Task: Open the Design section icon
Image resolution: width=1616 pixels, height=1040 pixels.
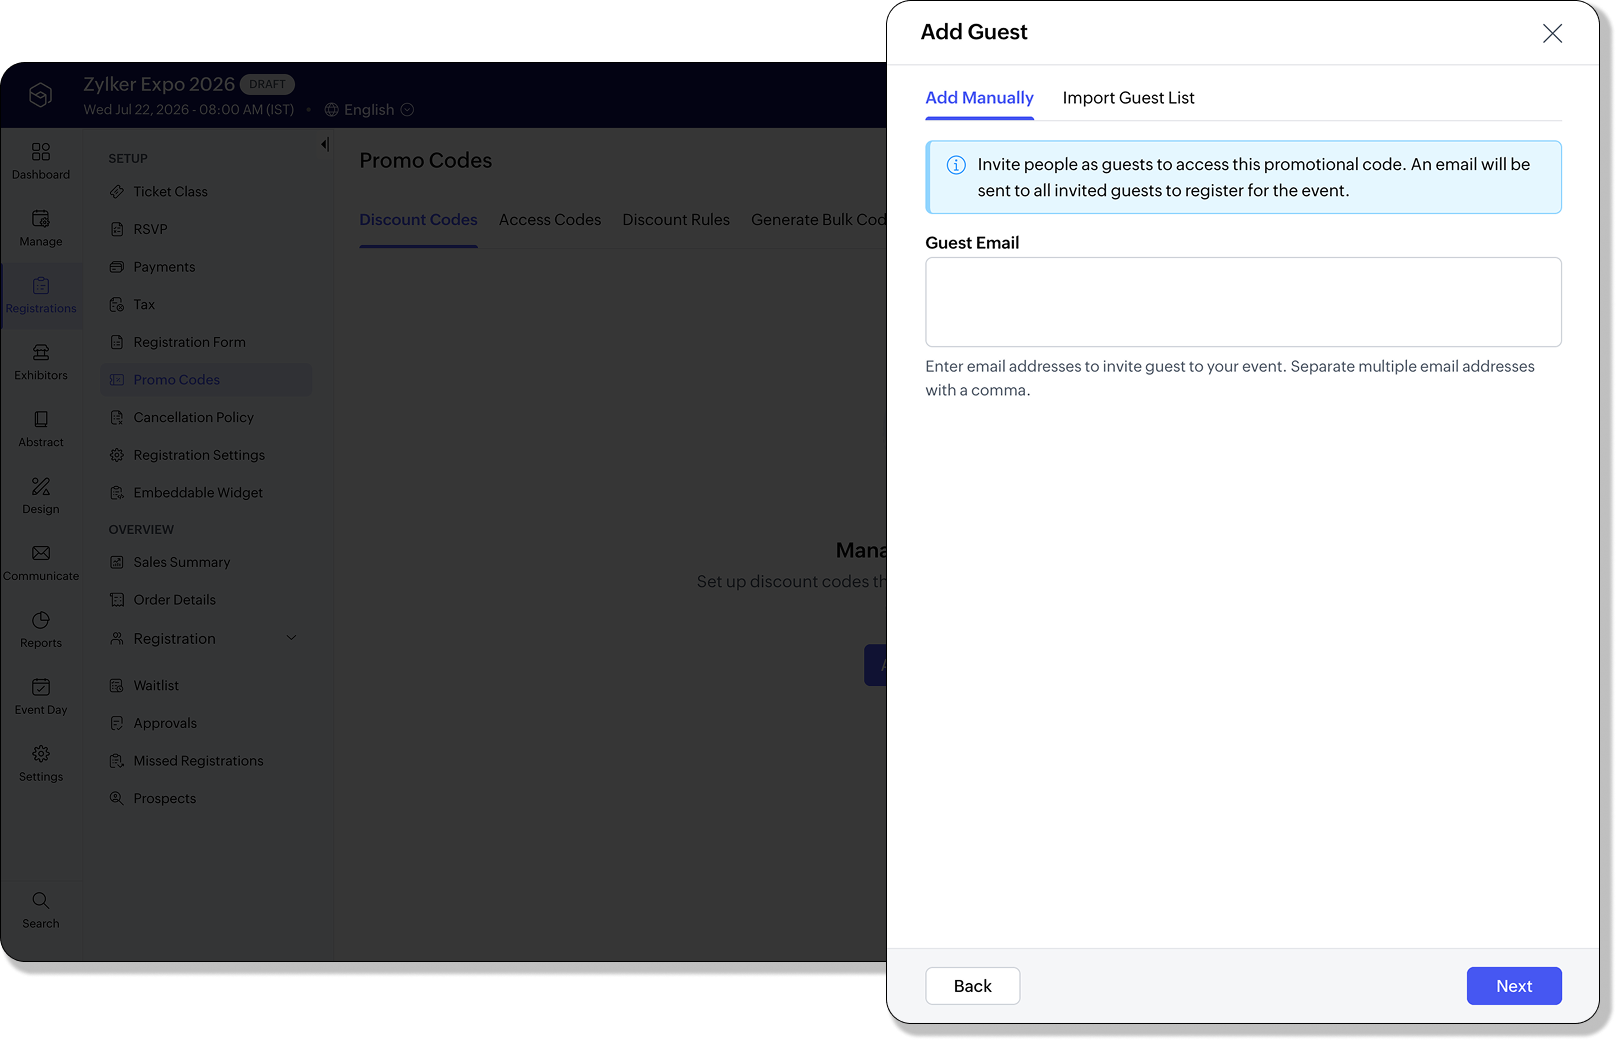Action: point(41,487)
